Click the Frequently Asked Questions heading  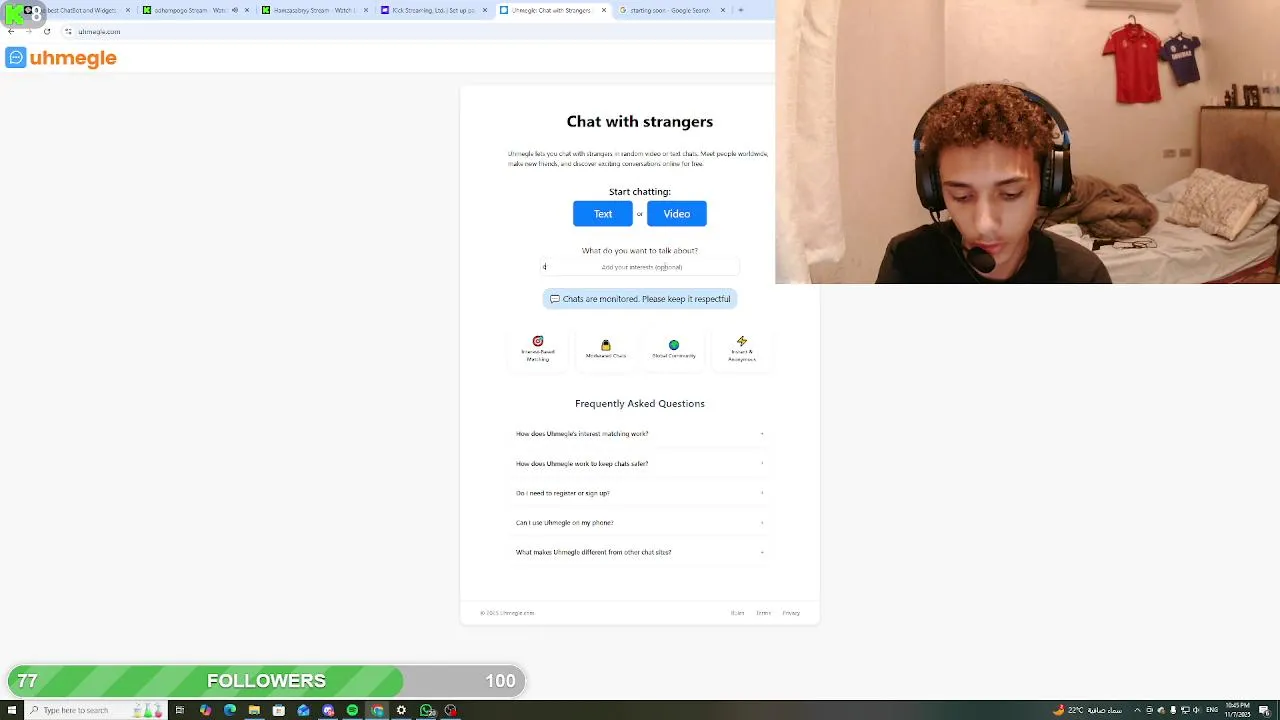click(640, 404)
